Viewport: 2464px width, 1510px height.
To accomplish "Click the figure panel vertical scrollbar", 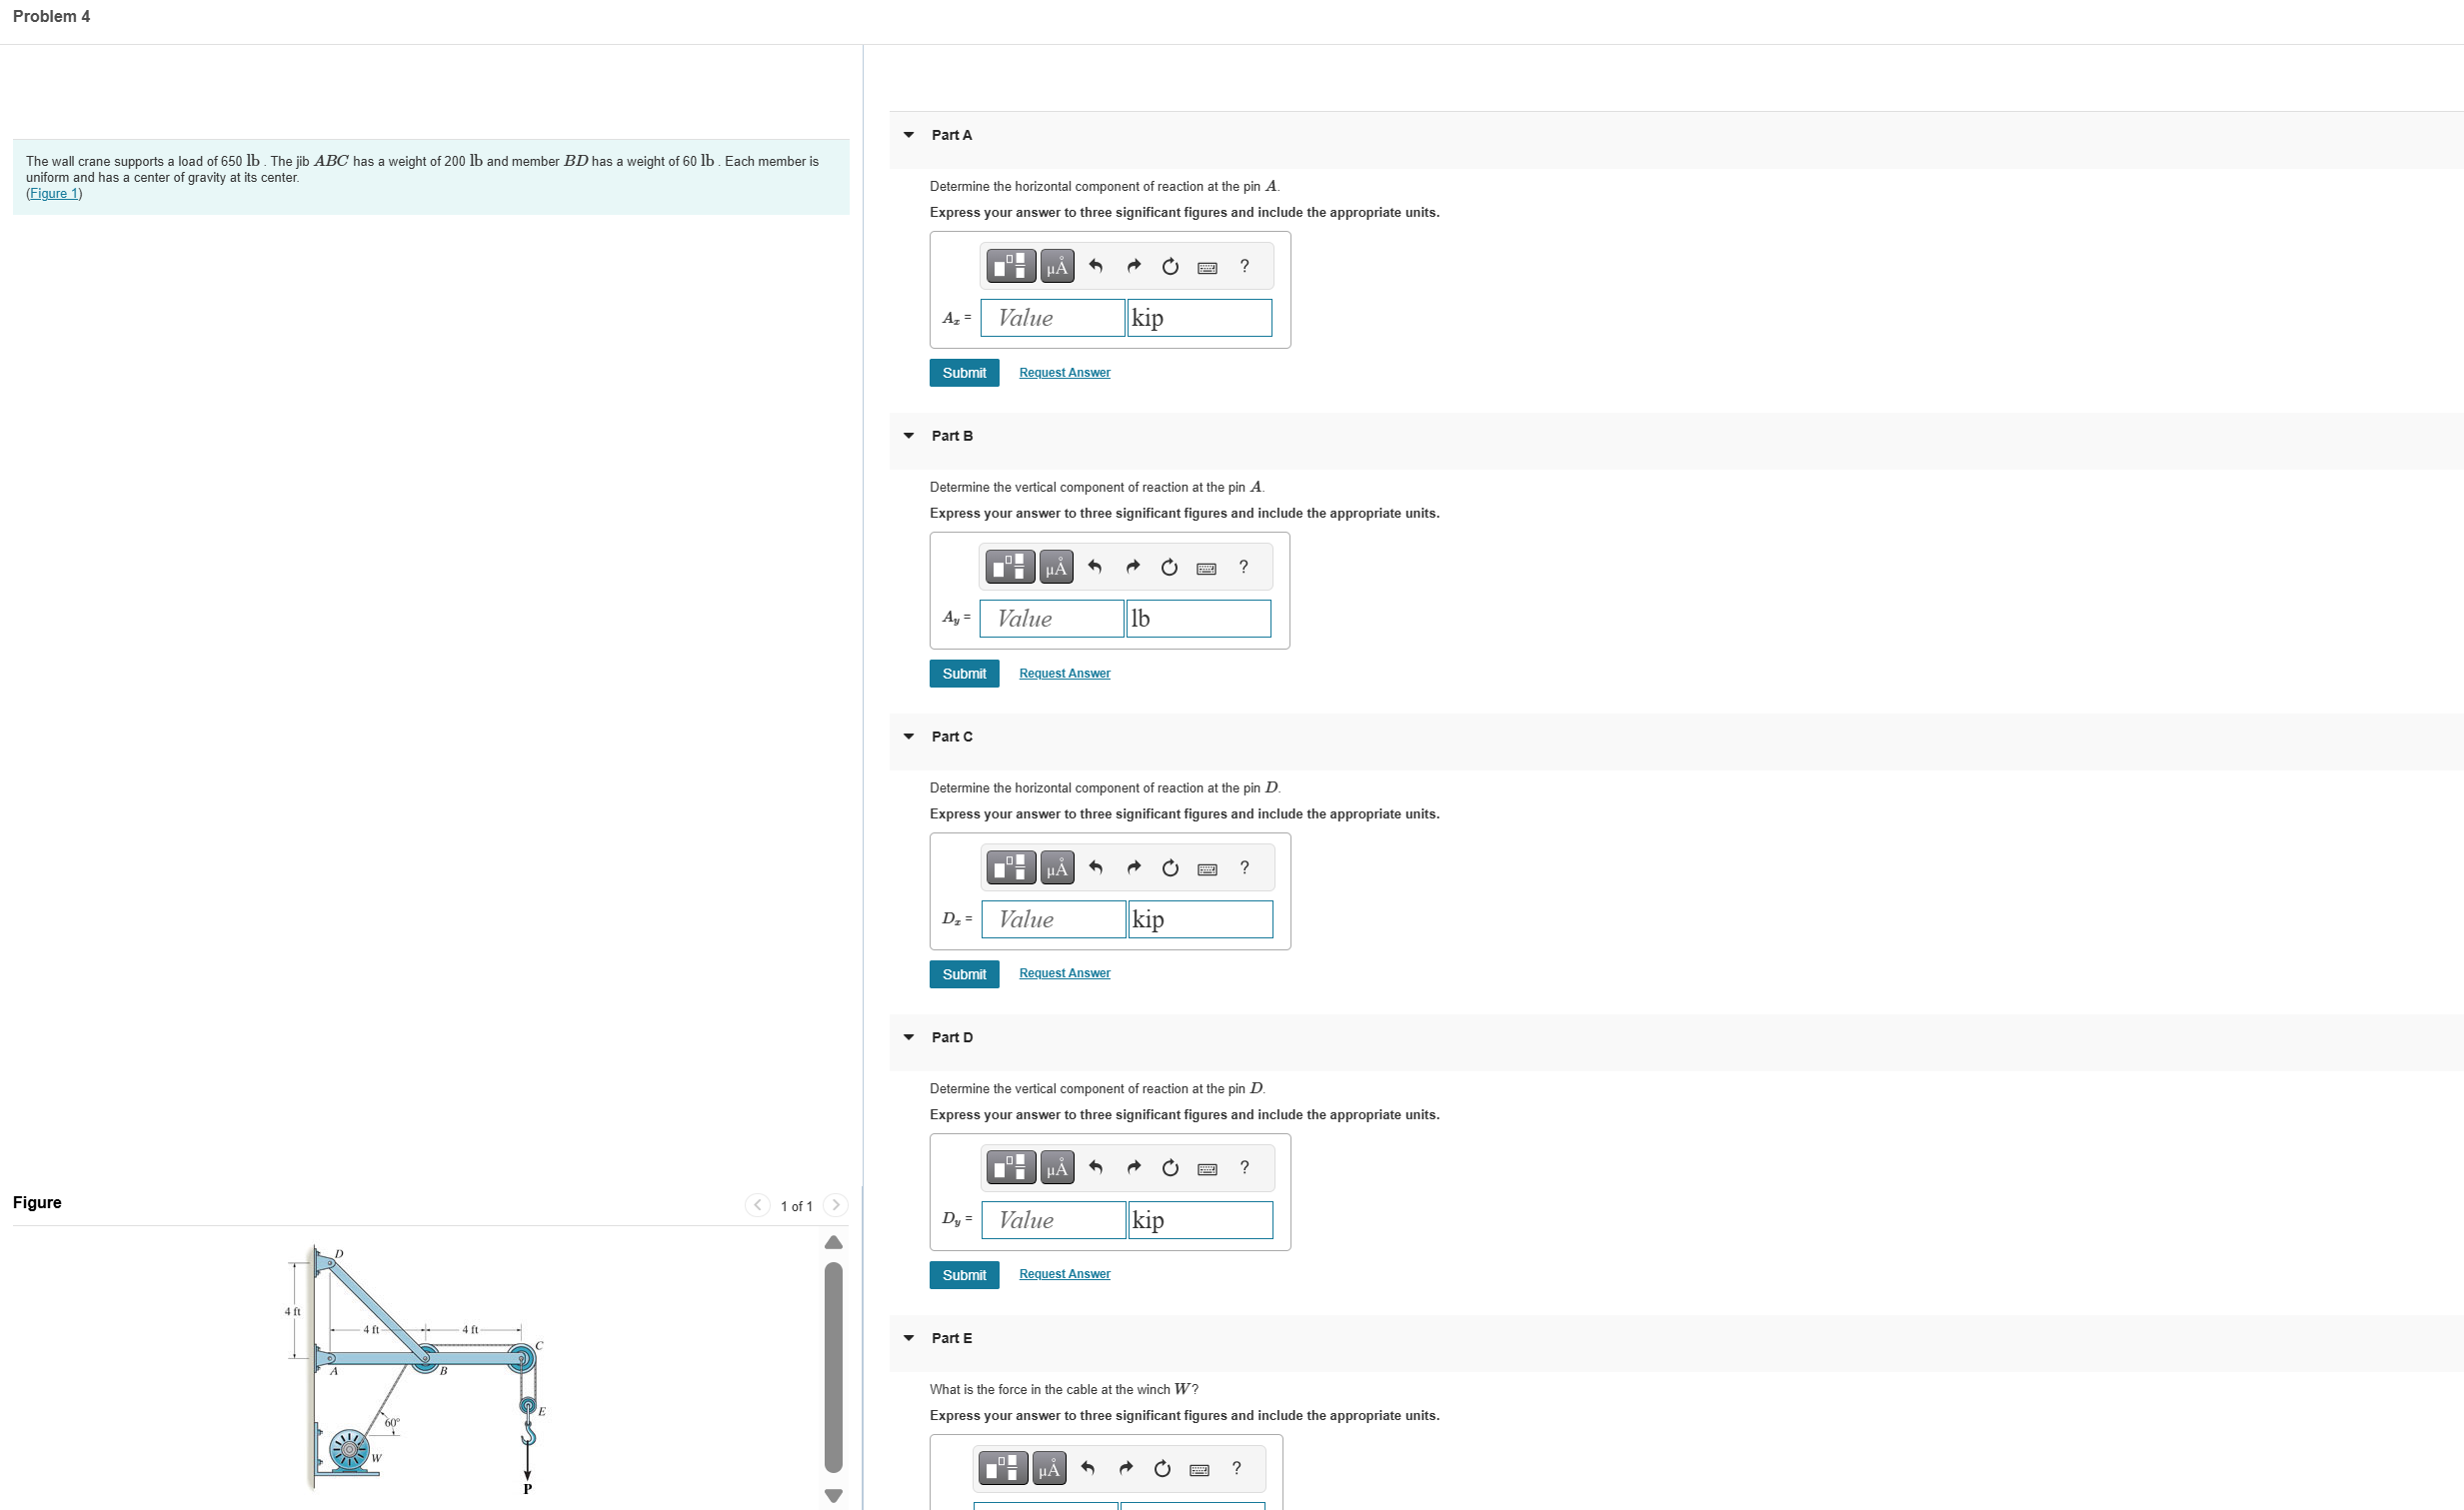I will [833, 1366].
